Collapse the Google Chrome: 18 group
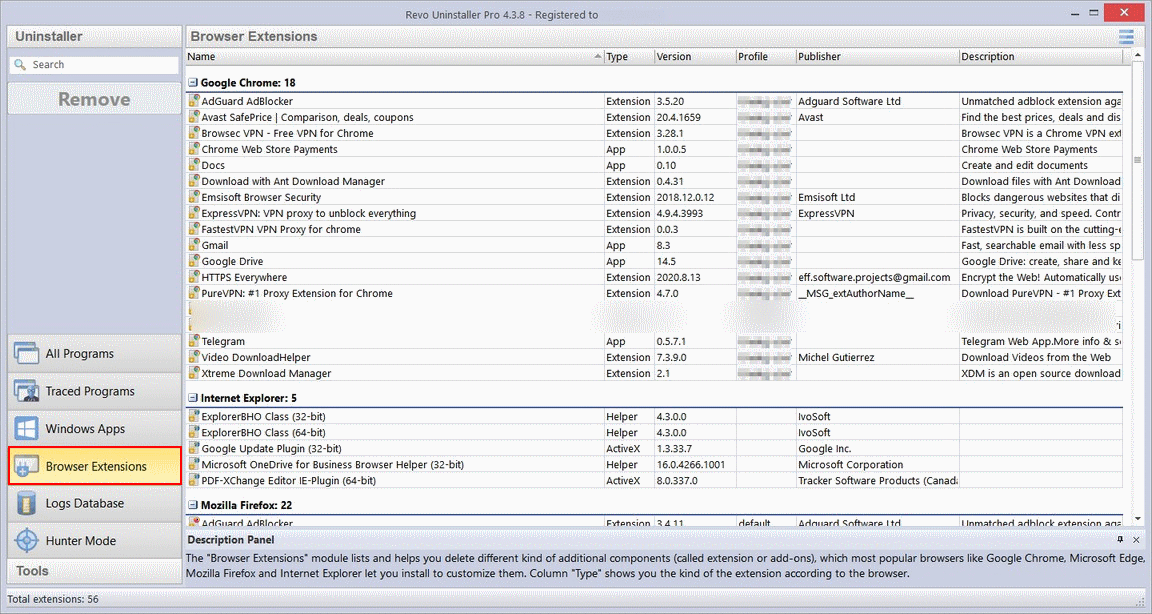This screenshot has width=1152, height=614. click(192, 83)
